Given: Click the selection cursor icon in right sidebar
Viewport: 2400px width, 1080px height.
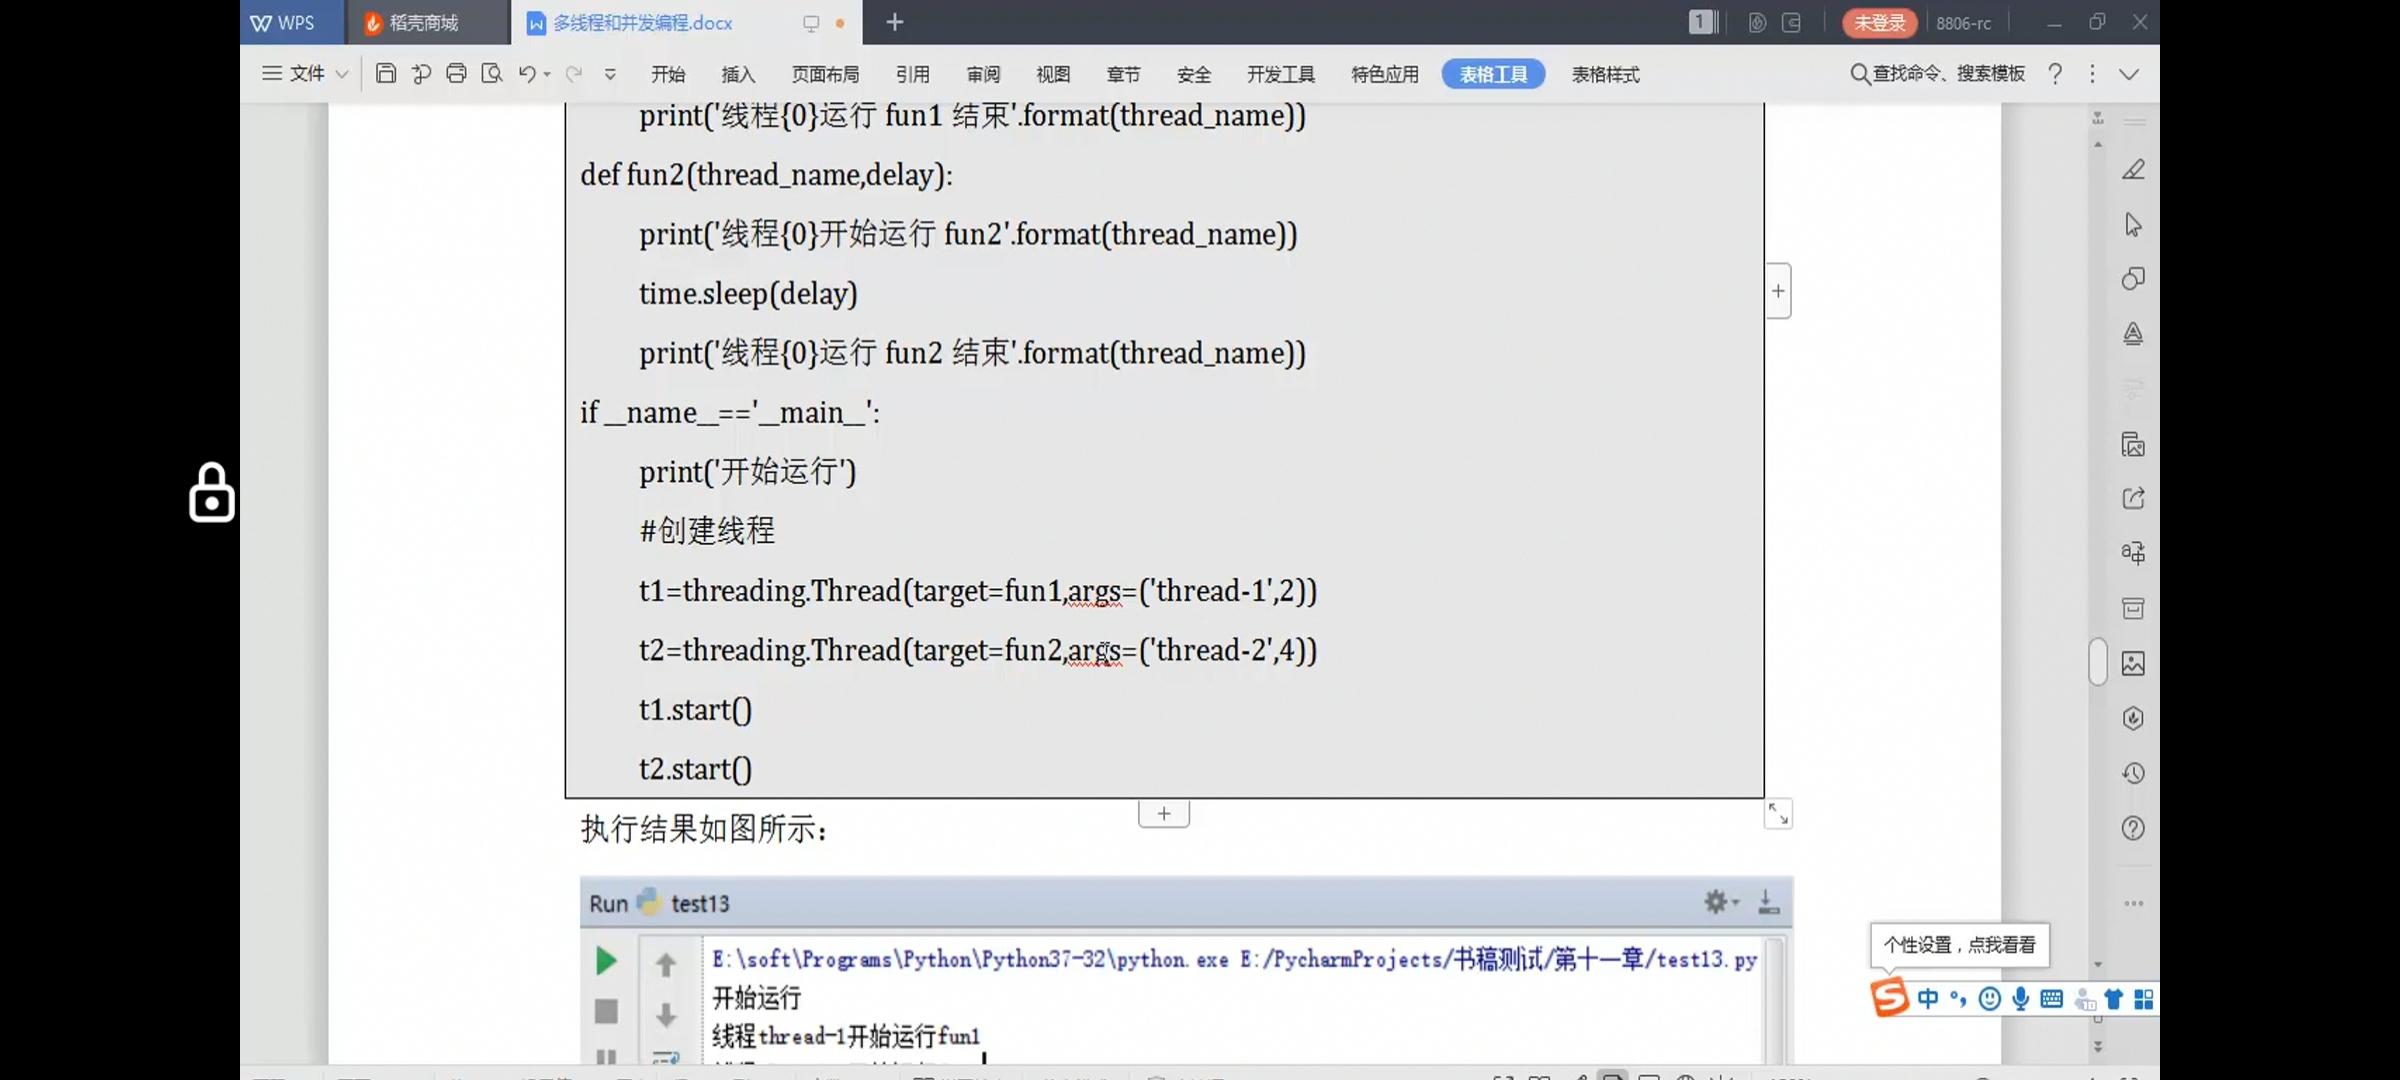Looking at the screenshot, I should tap(2133, 224).
